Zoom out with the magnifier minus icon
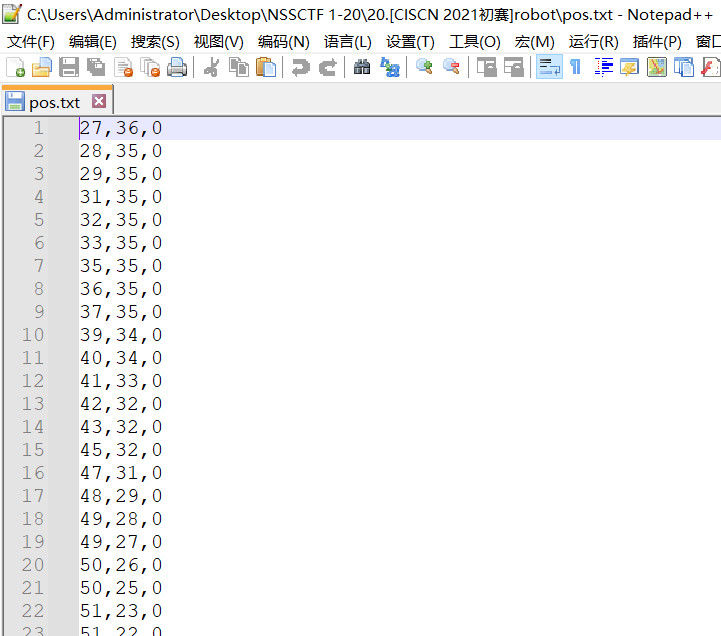The height and width of the screenshot is (636, 721). [452, 68]
